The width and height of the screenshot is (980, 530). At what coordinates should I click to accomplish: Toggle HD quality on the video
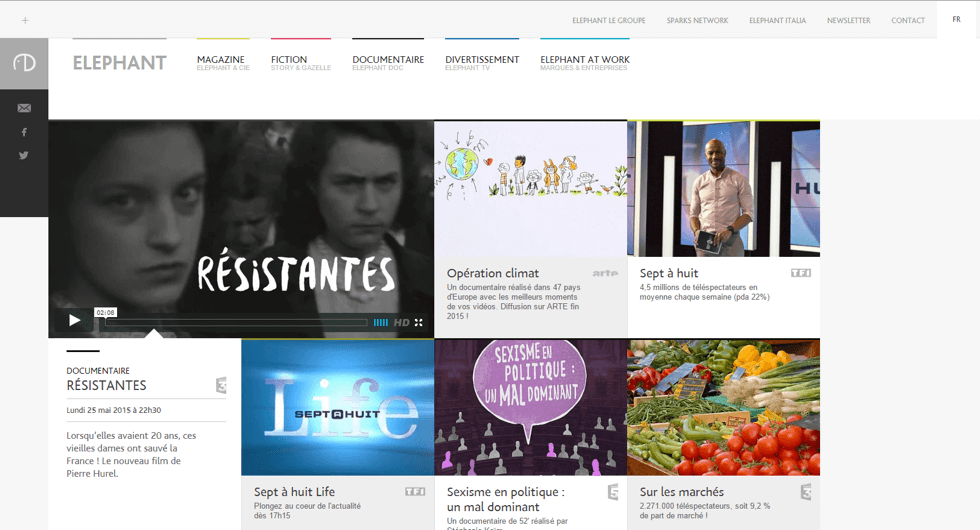[401, 322]
